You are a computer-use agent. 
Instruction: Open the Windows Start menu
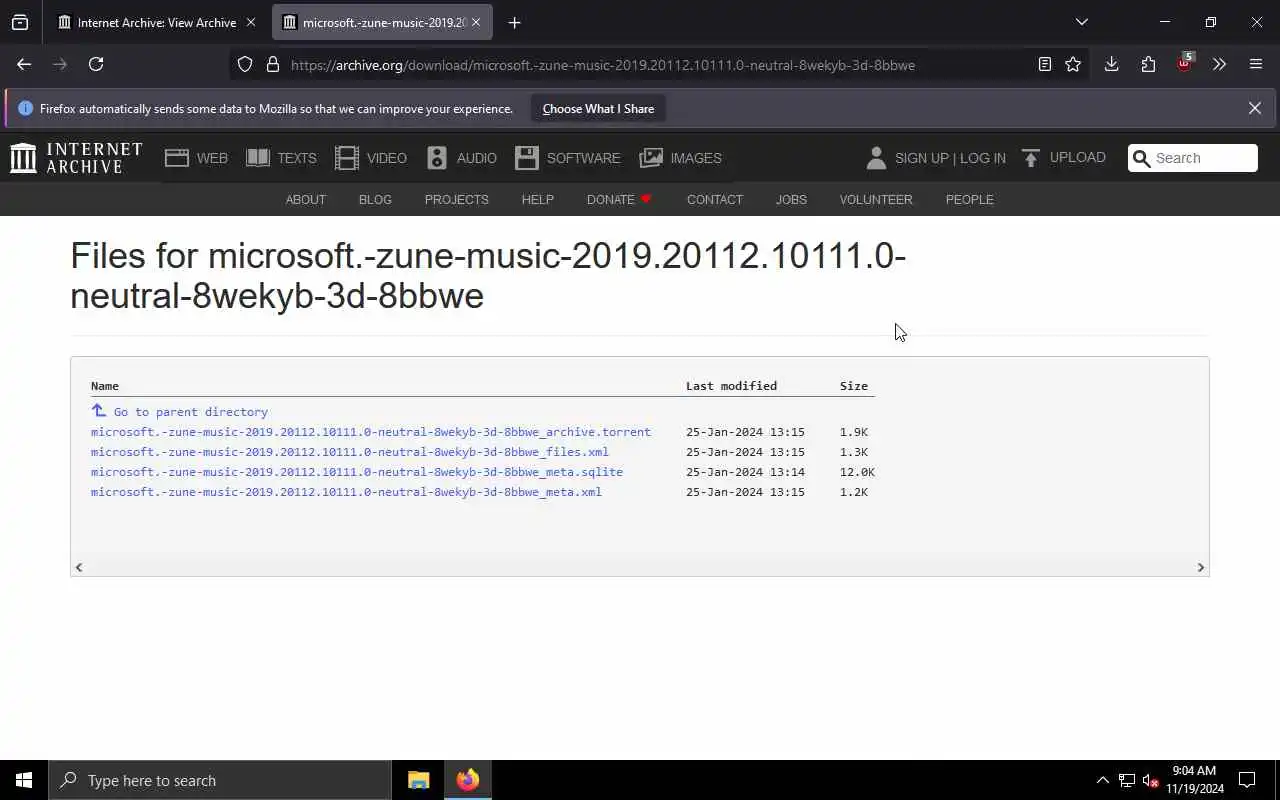coord(24,780)
